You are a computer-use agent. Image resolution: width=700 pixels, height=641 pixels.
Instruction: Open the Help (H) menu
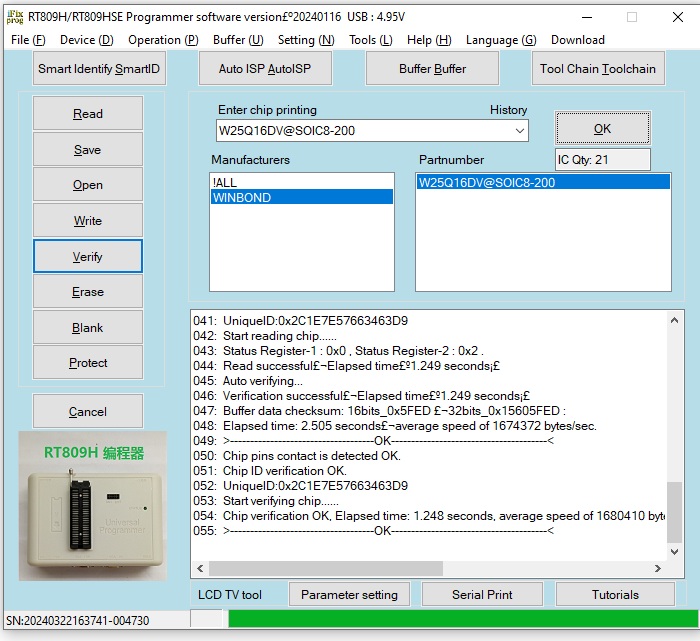tap(429, 40)
